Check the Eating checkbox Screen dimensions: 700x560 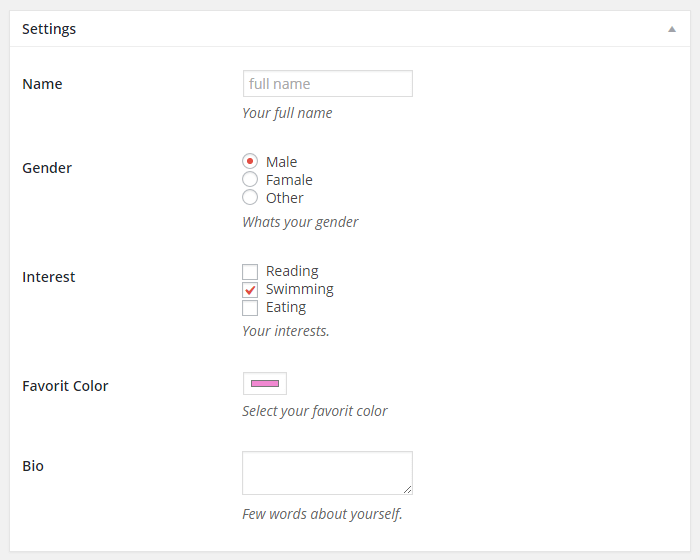click(x=250, y=308)
